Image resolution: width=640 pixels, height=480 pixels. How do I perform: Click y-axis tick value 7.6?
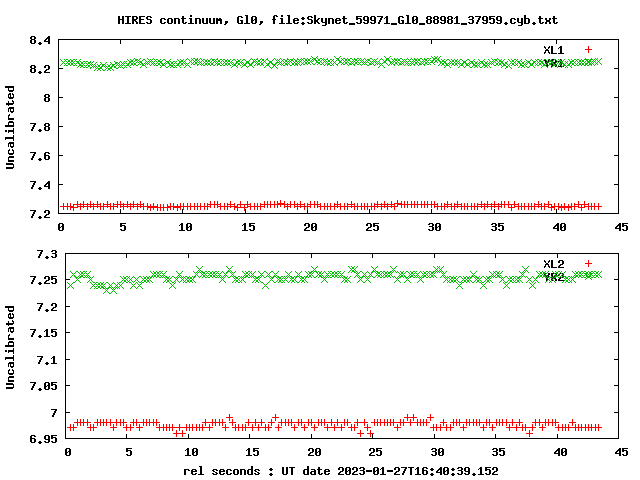tap(40, 156)
